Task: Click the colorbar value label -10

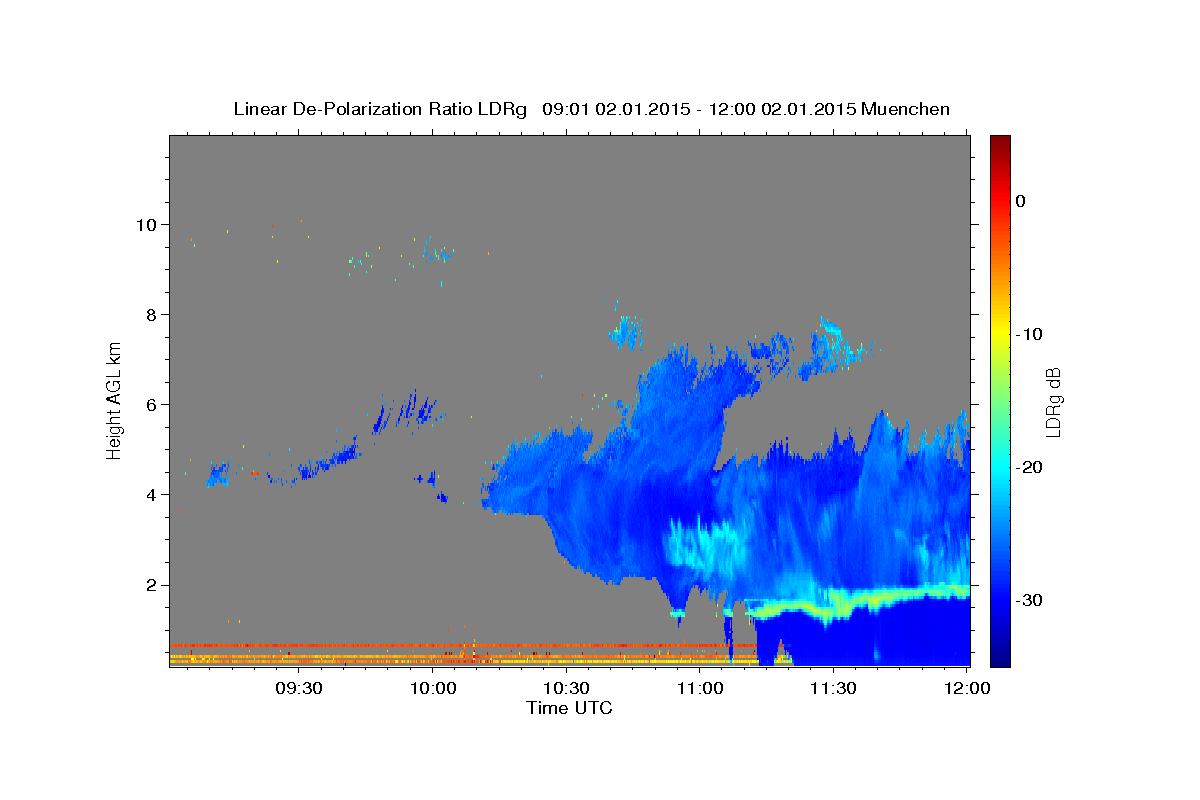Action: tap(1029, 334)
